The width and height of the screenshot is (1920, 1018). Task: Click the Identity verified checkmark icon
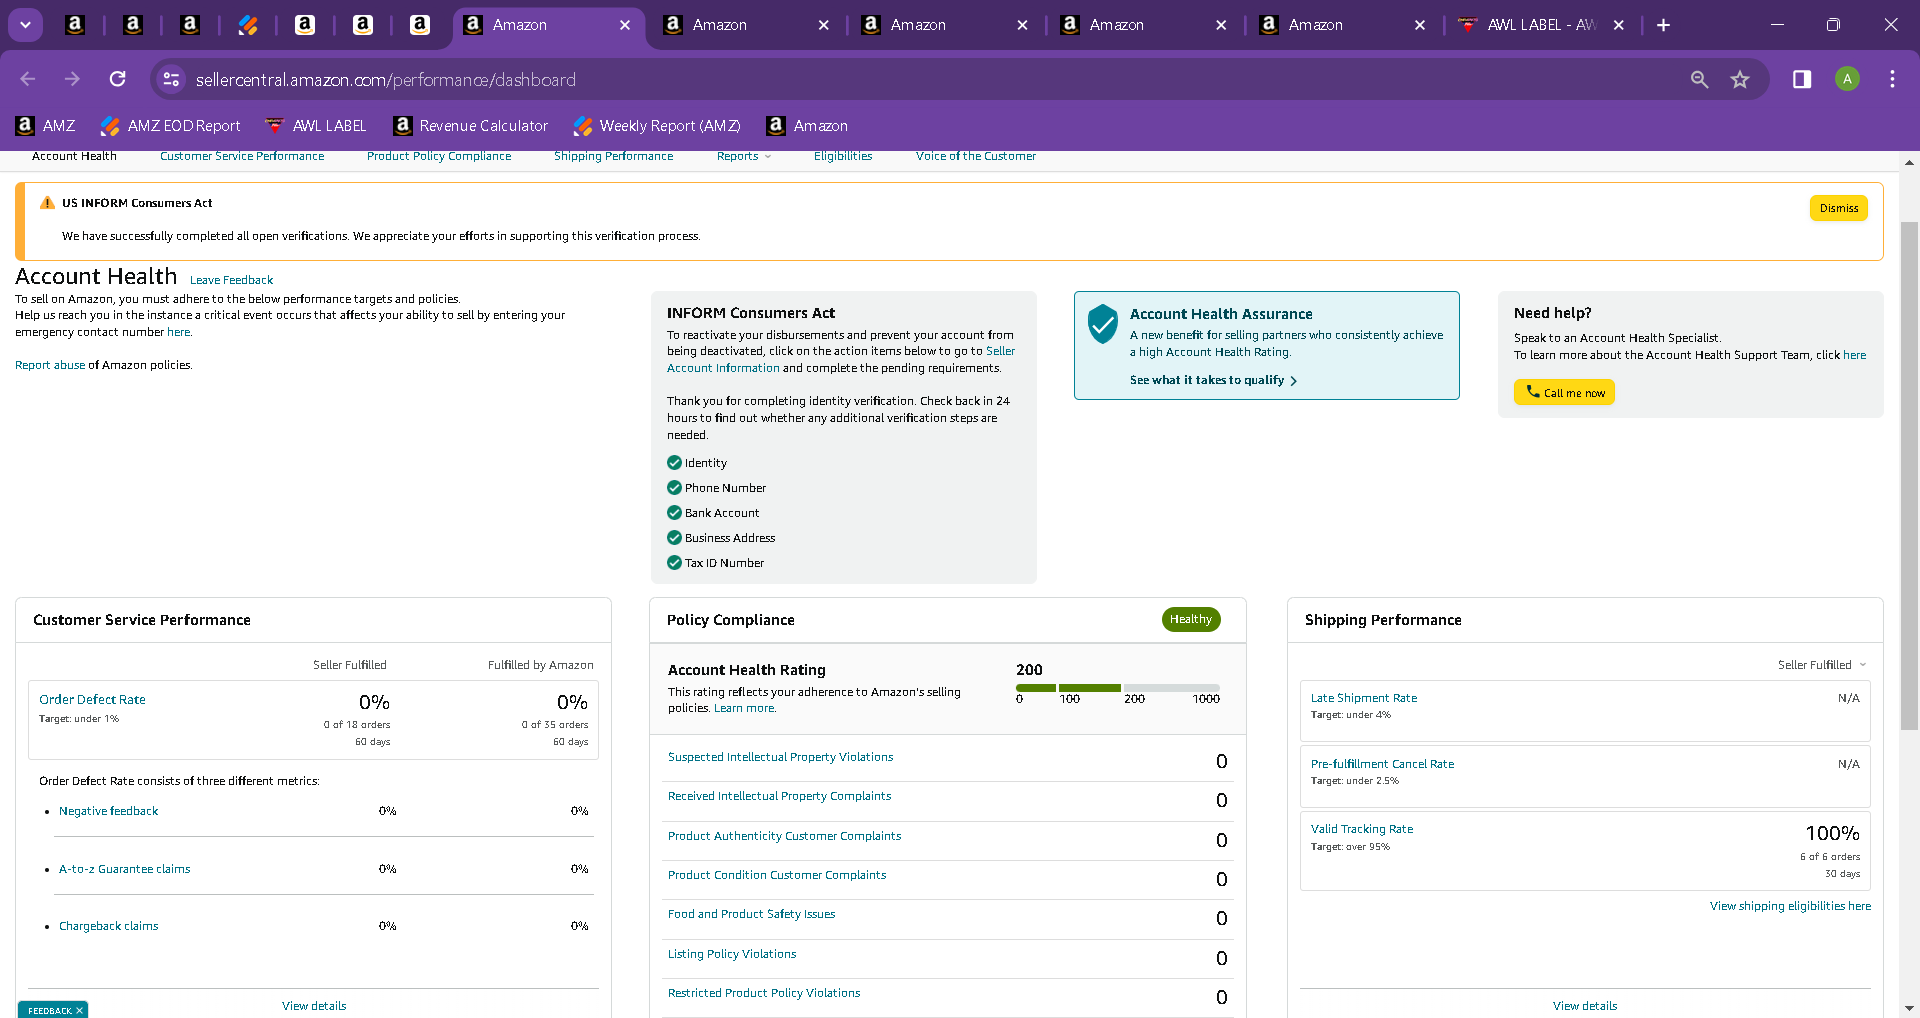pyautogui.click(x=674, y=463)
